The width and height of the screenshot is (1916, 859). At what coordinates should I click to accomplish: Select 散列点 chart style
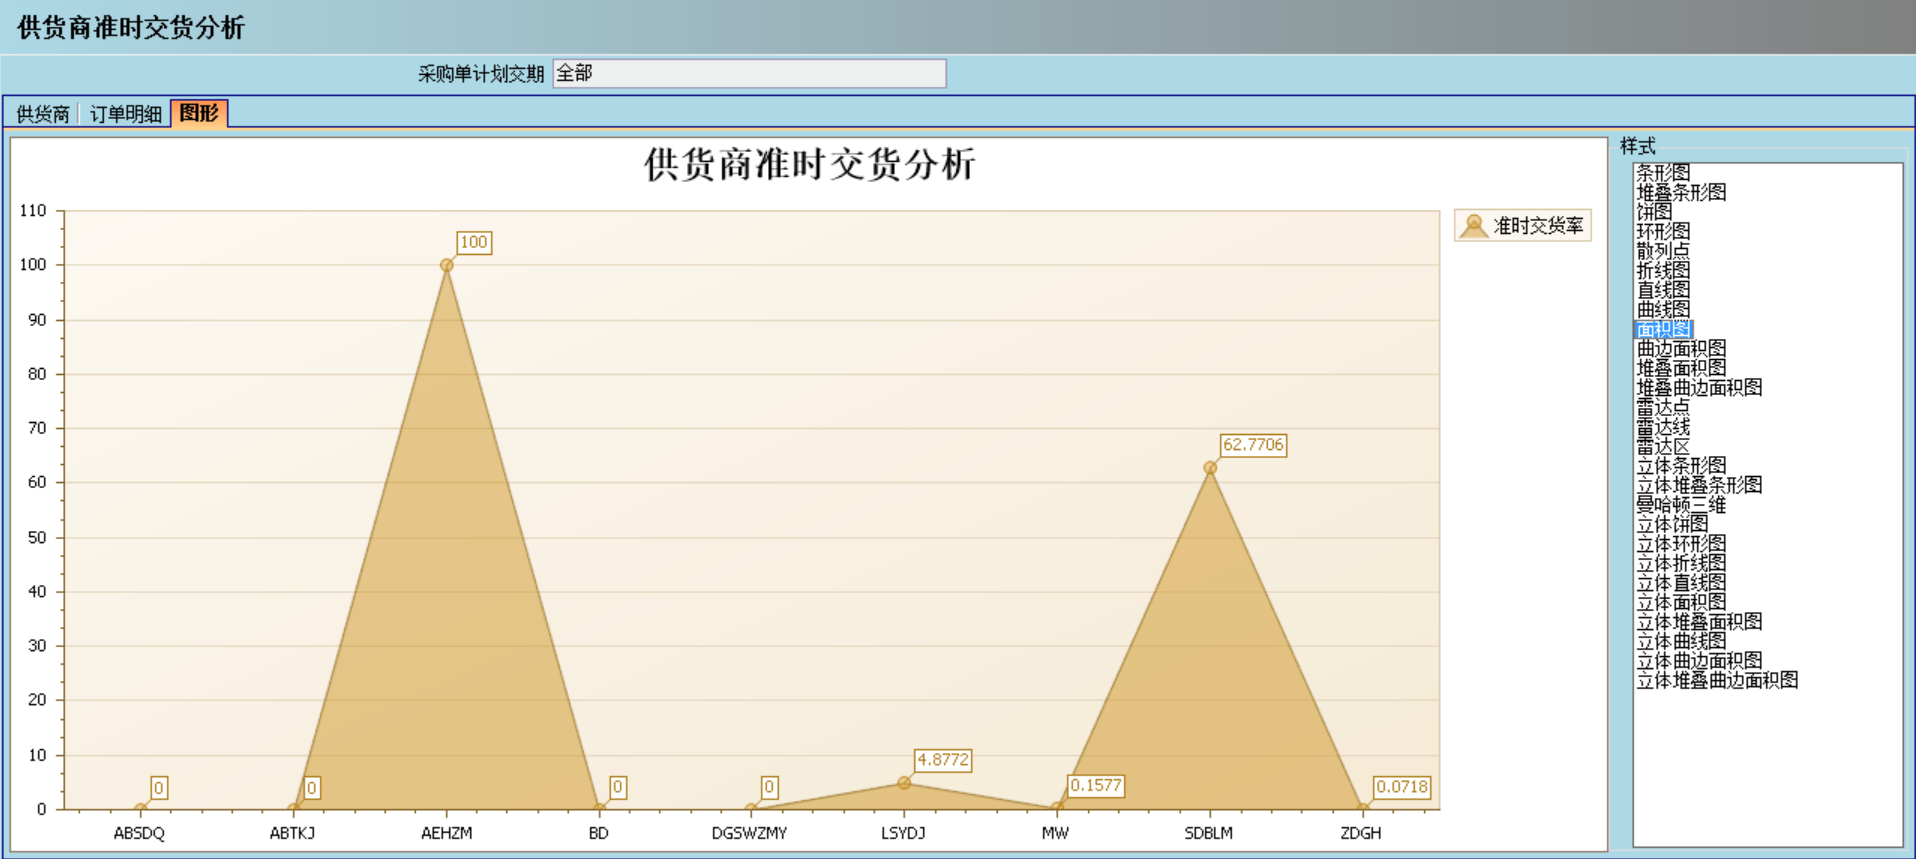[1663, 251]
